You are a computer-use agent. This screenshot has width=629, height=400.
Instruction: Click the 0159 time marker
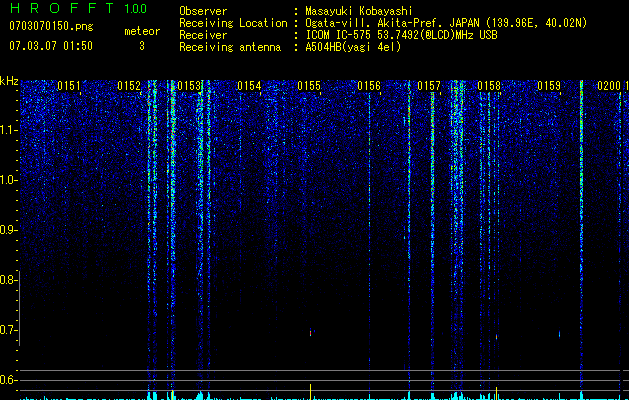[x=549, y=86]
